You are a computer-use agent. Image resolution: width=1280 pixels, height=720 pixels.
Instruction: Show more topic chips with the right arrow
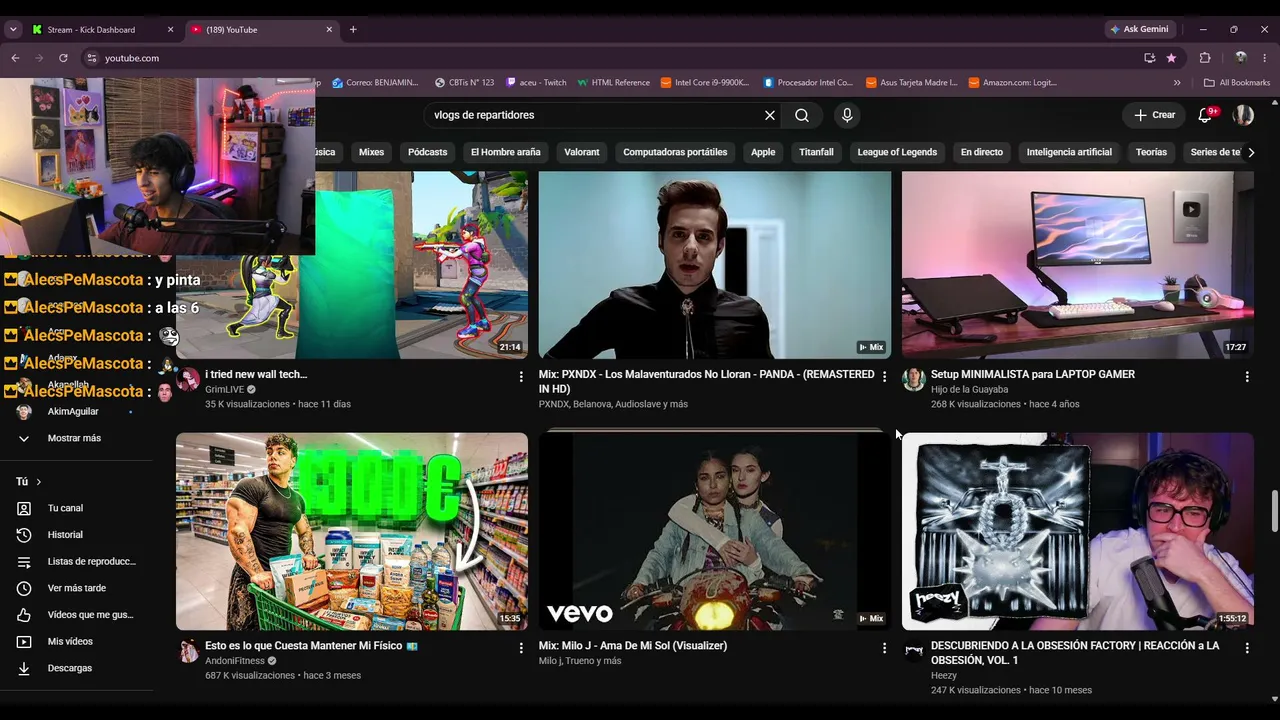[1251, 152]
